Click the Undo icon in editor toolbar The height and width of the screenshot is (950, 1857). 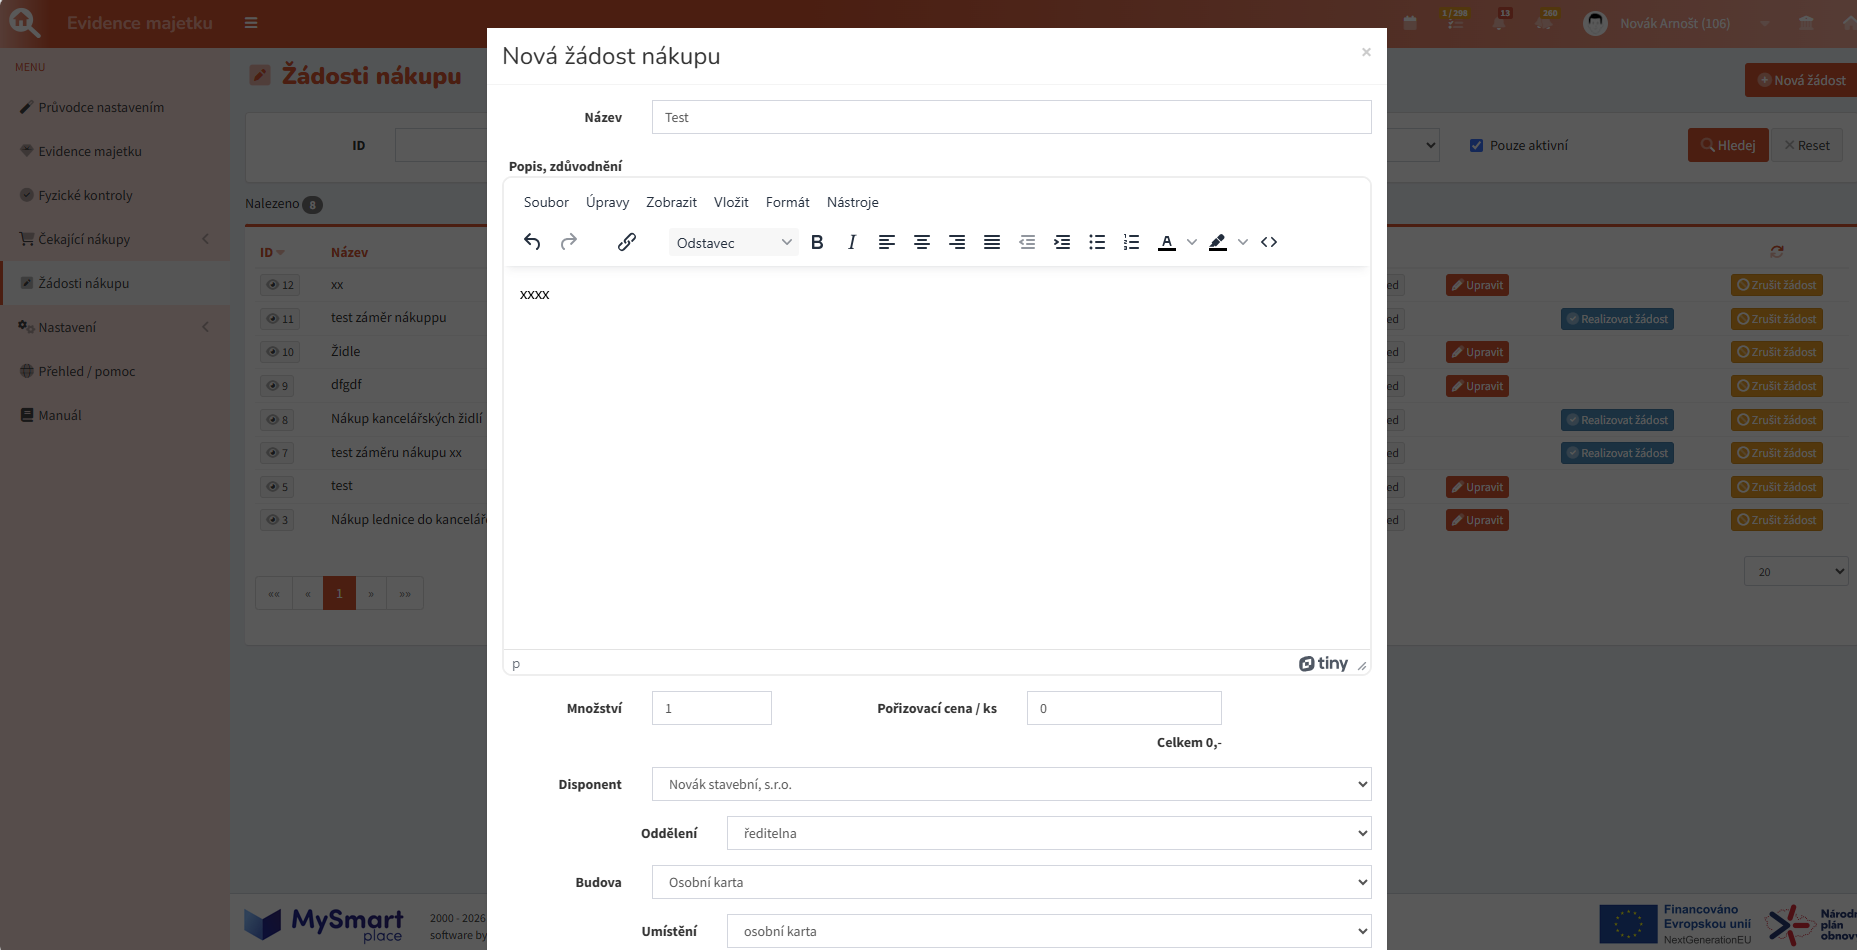point(532,242)
